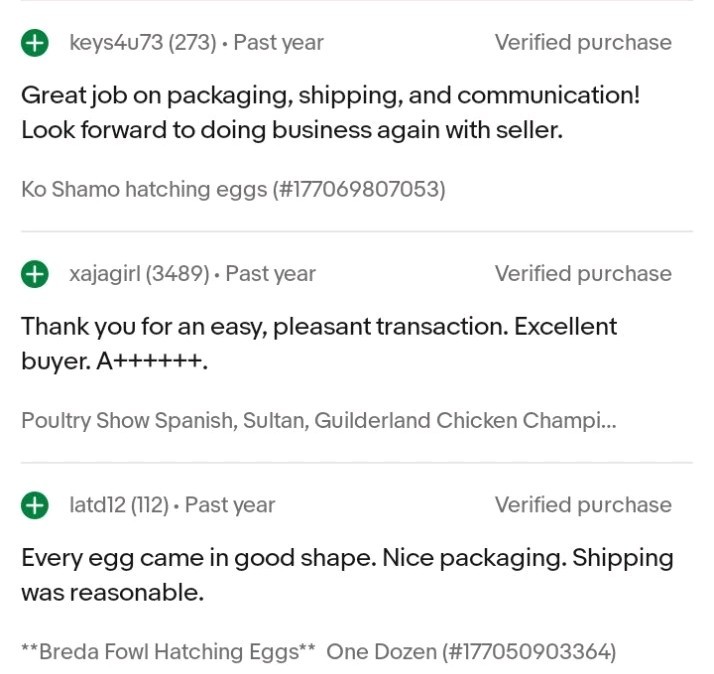714x674 pixels.
Task: Click the (3489) feedback score for xajagirl
Action: tap(178, 274)
